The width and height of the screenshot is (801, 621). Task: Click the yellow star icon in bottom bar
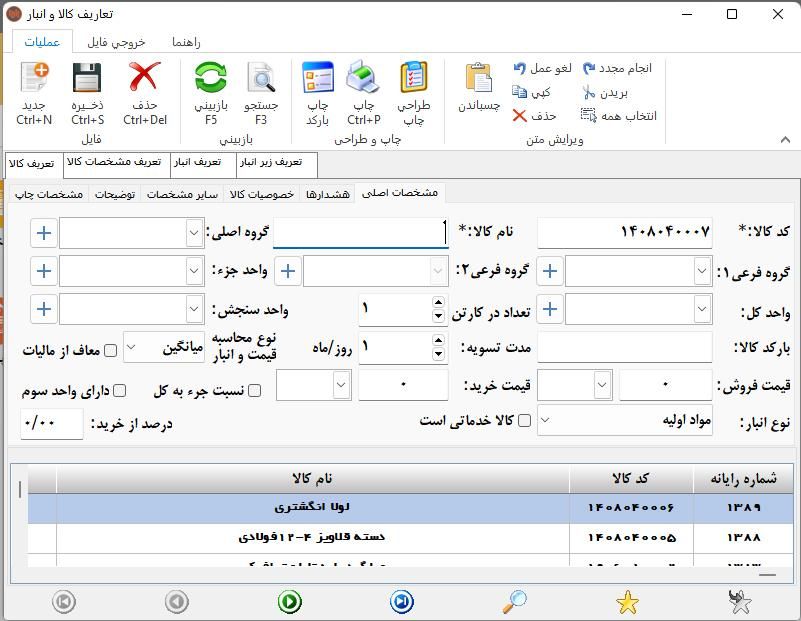[x=627, y=602]
